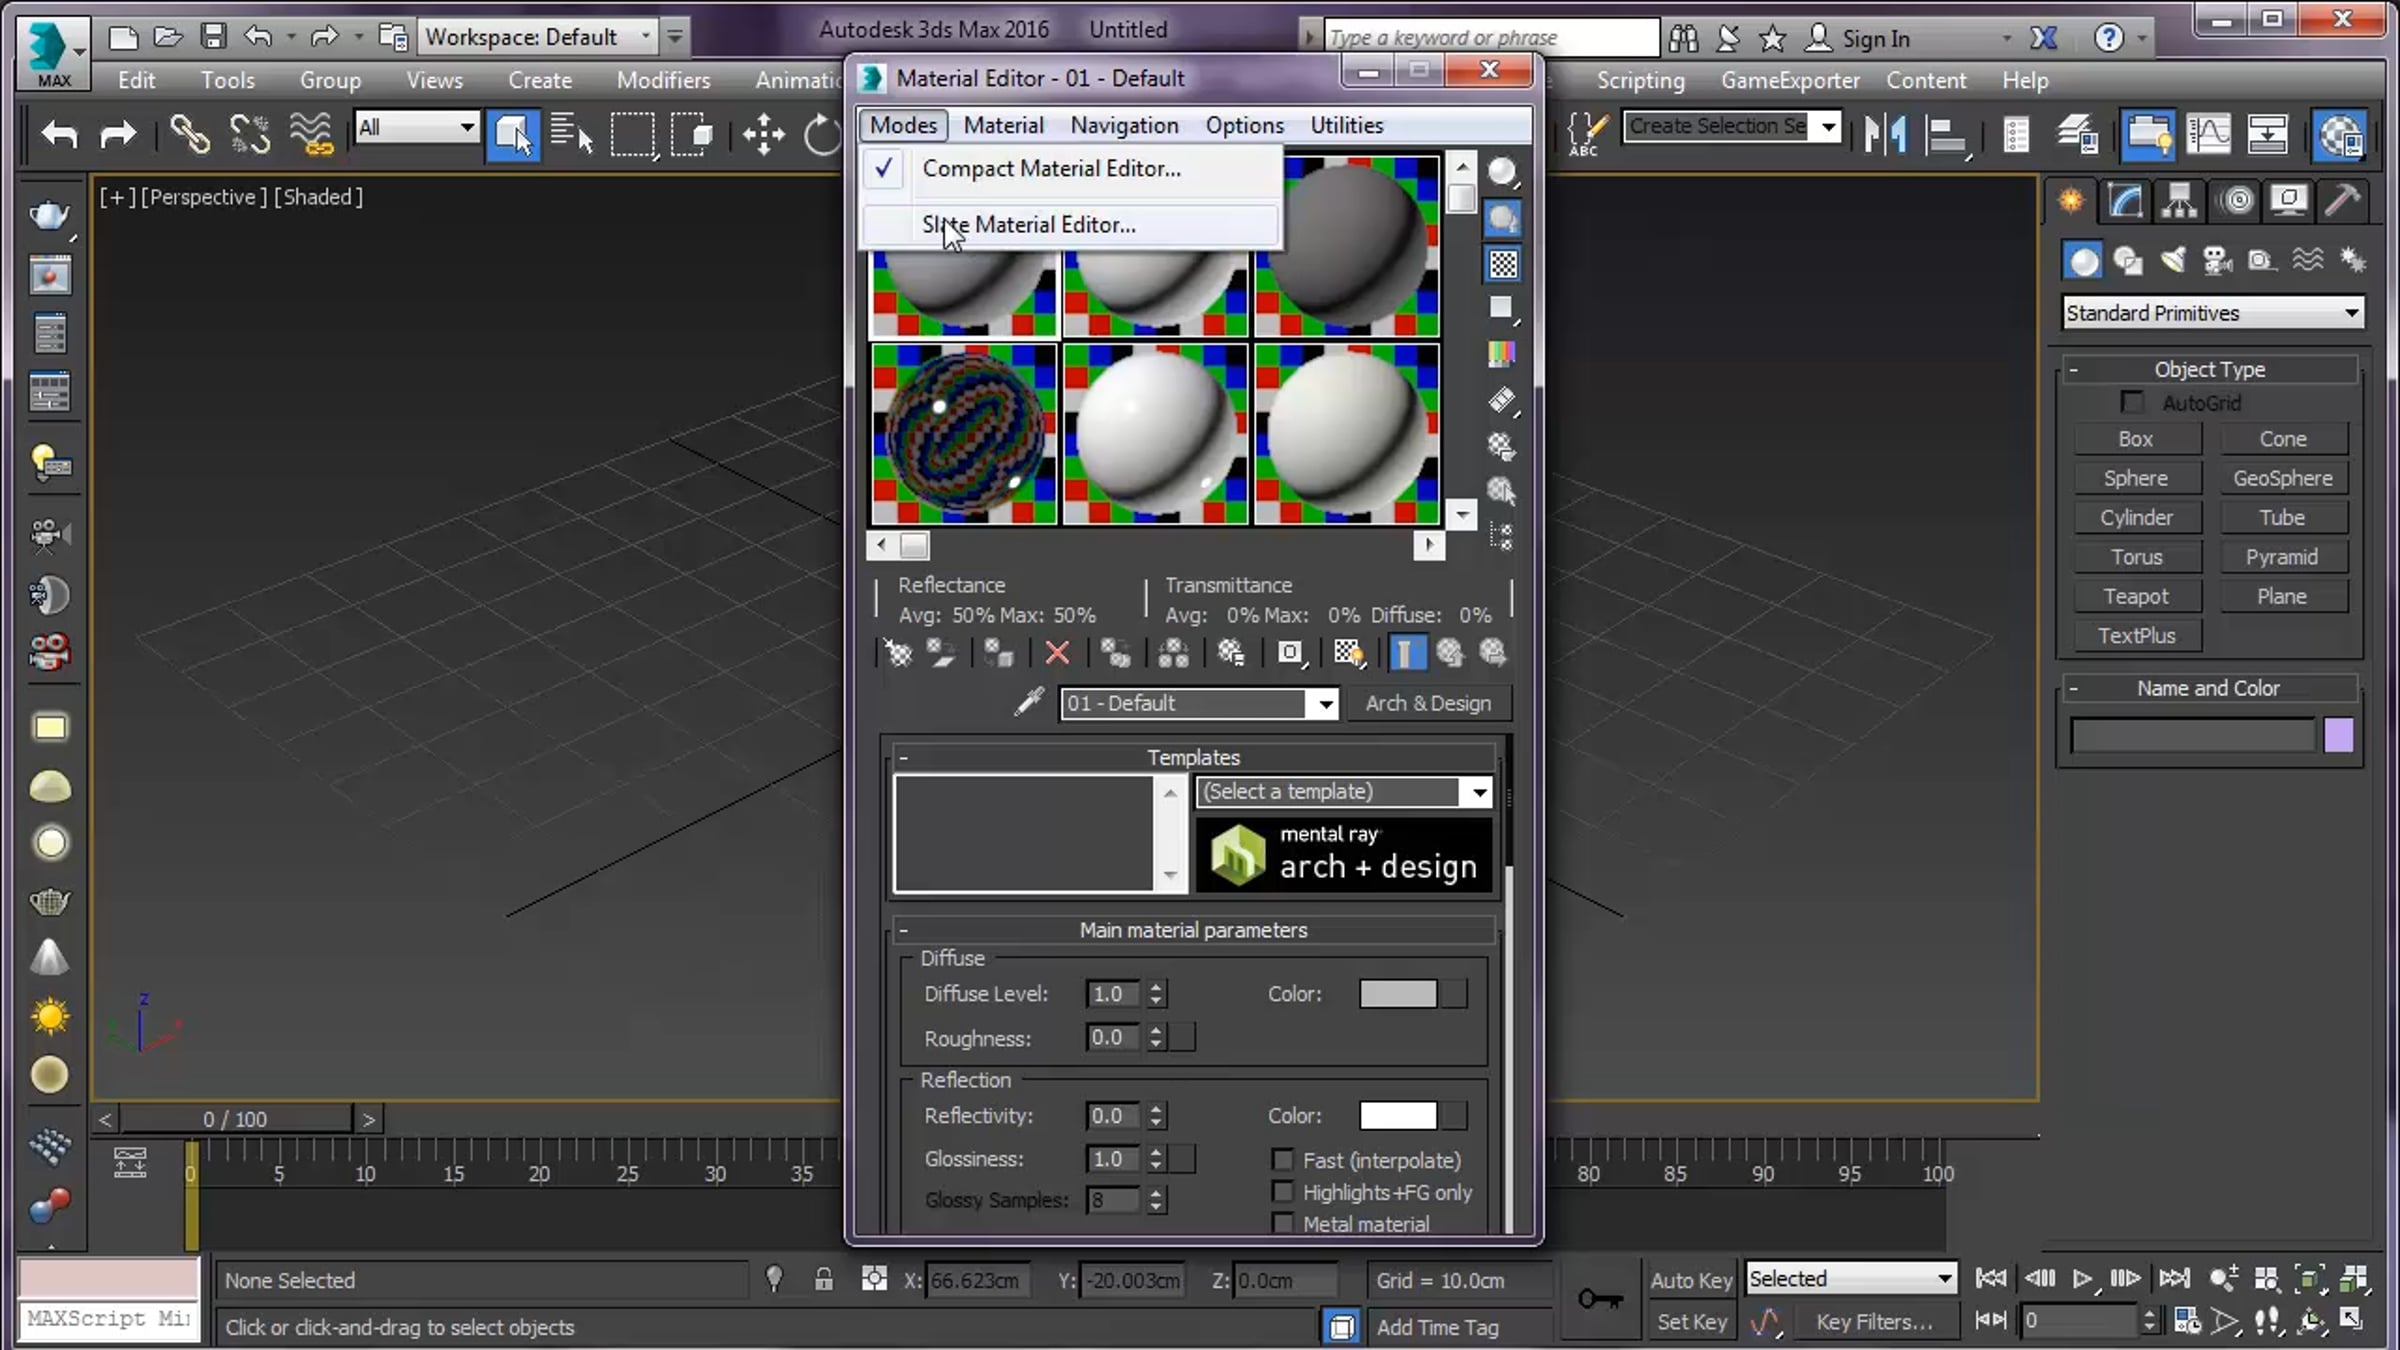Screen dimensions: 2400x1350
Task: Click the Play Animation button
Action: (2082, 1279)
